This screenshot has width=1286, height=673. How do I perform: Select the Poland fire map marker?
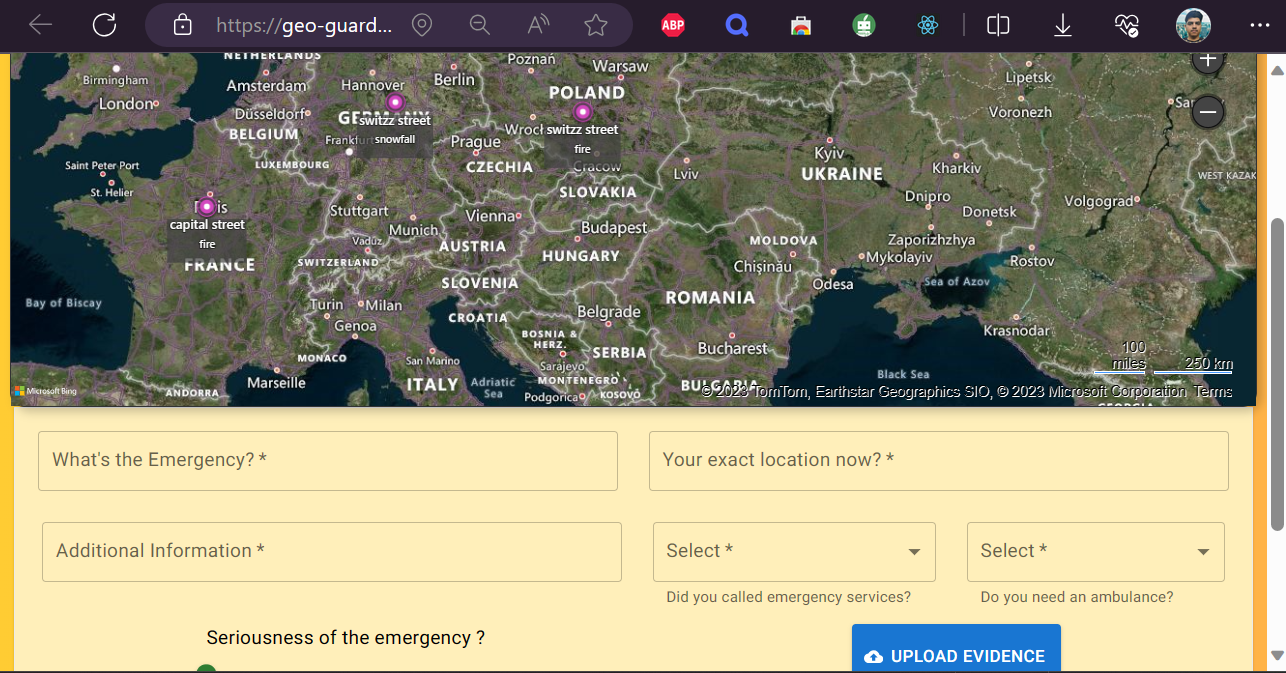582,111
